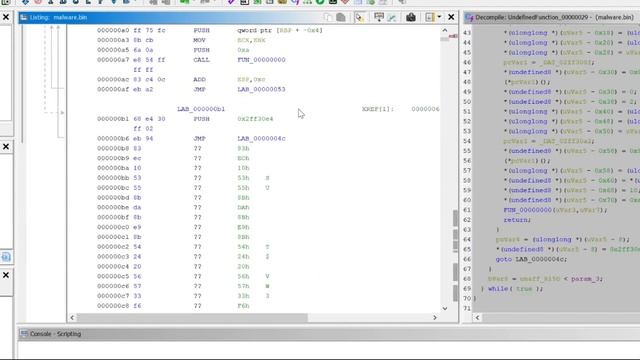This screenshot has width=640, height=360.
Task: Select address 000000a0 in Listing
Action: coord(113,30)
